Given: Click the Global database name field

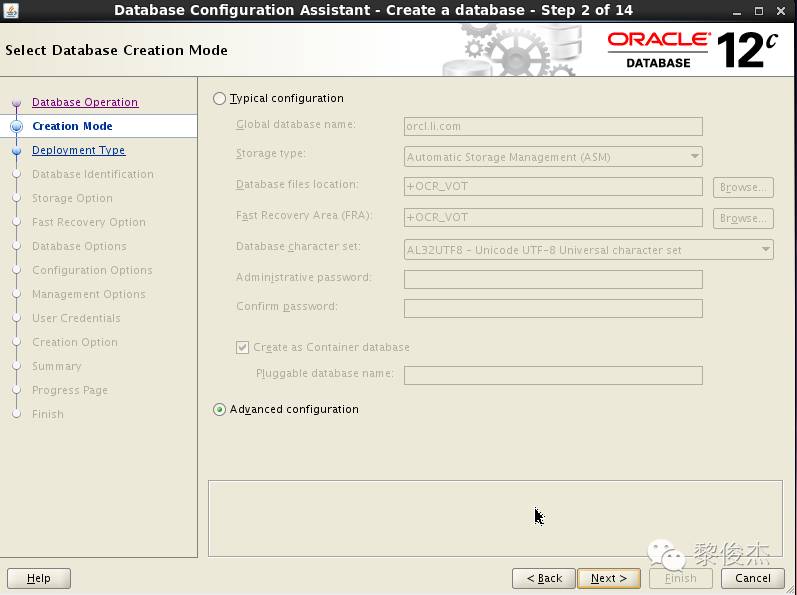Looking at the screenshot, I should click(553, 127).
